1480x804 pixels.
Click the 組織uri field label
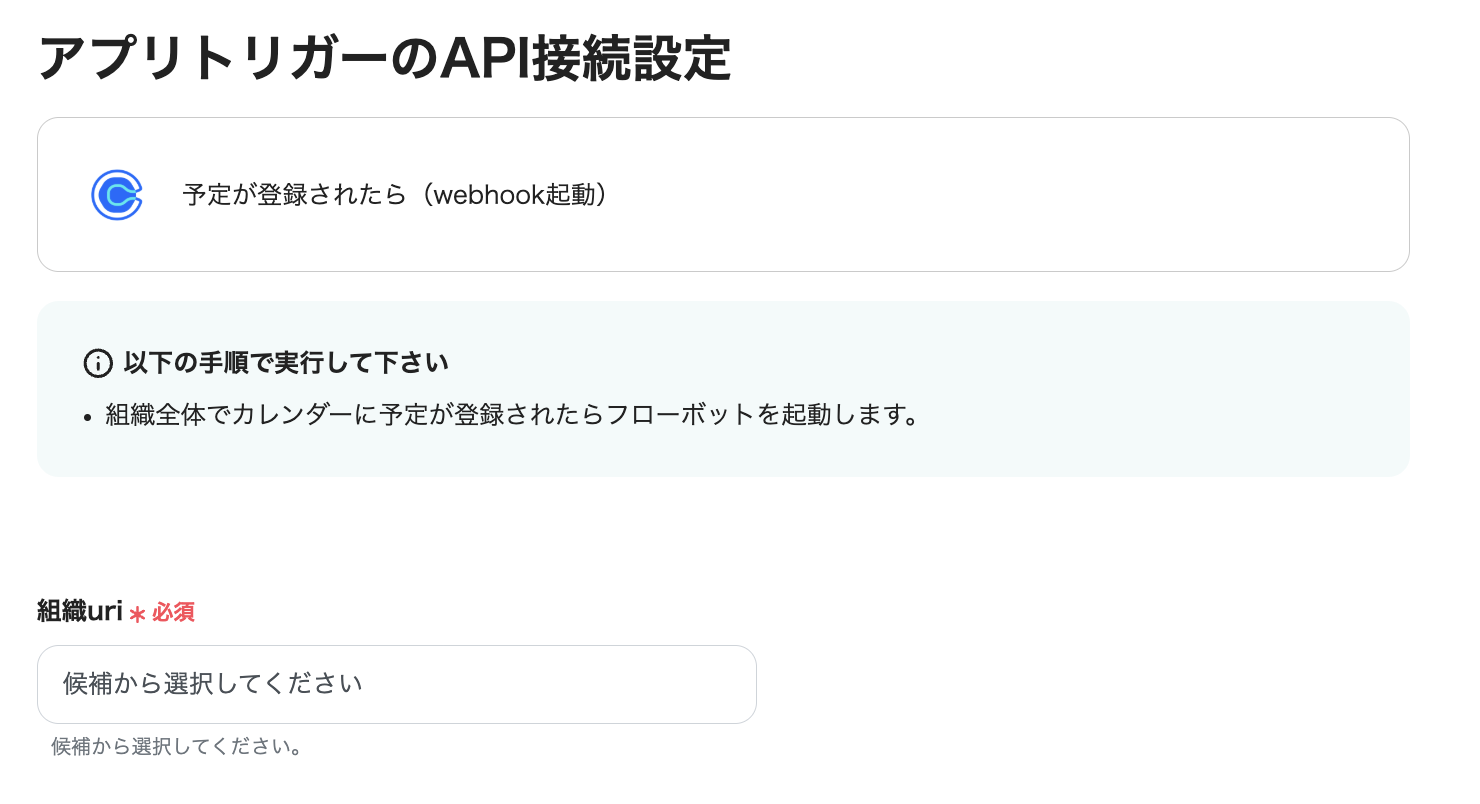(79, 611)
